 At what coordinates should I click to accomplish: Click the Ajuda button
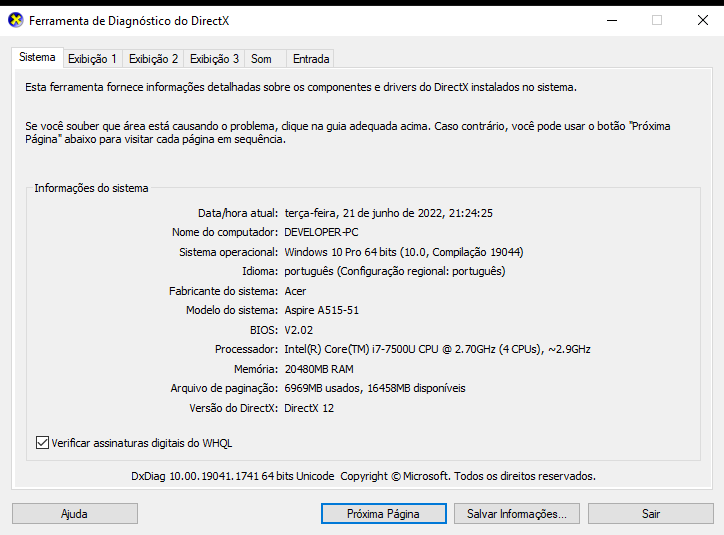coord(74,514)
